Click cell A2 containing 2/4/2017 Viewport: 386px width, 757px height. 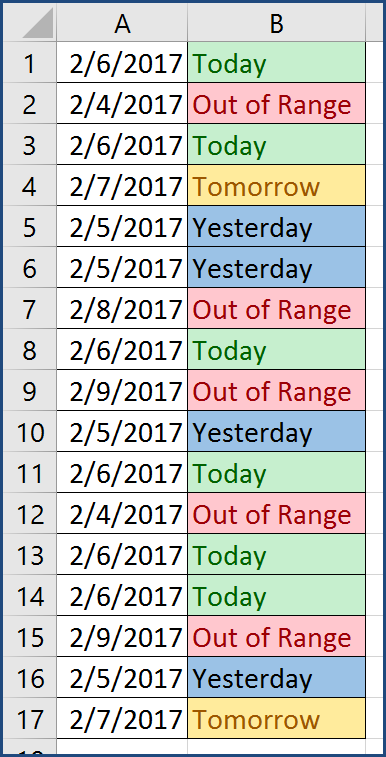pyautogui.click(x=122, y=103)
